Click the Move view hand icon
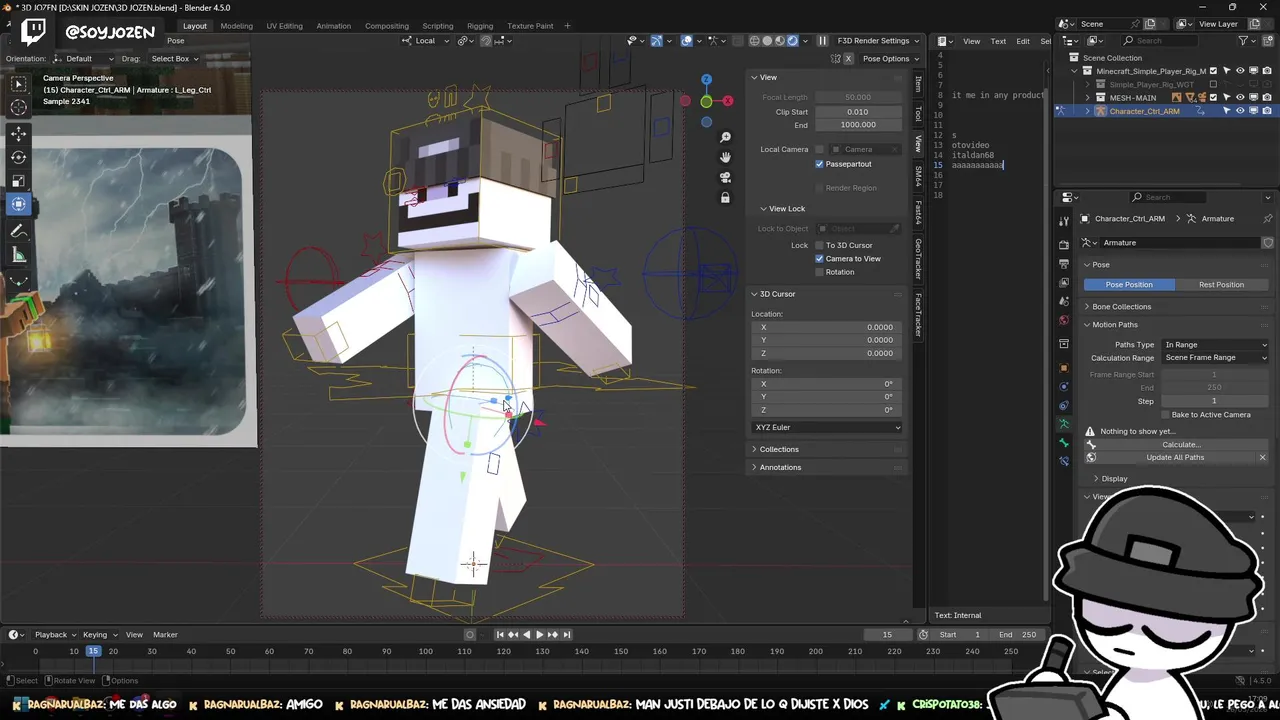Image resolution: width=1280 pixels, height=720 pixels. [725, 157]
